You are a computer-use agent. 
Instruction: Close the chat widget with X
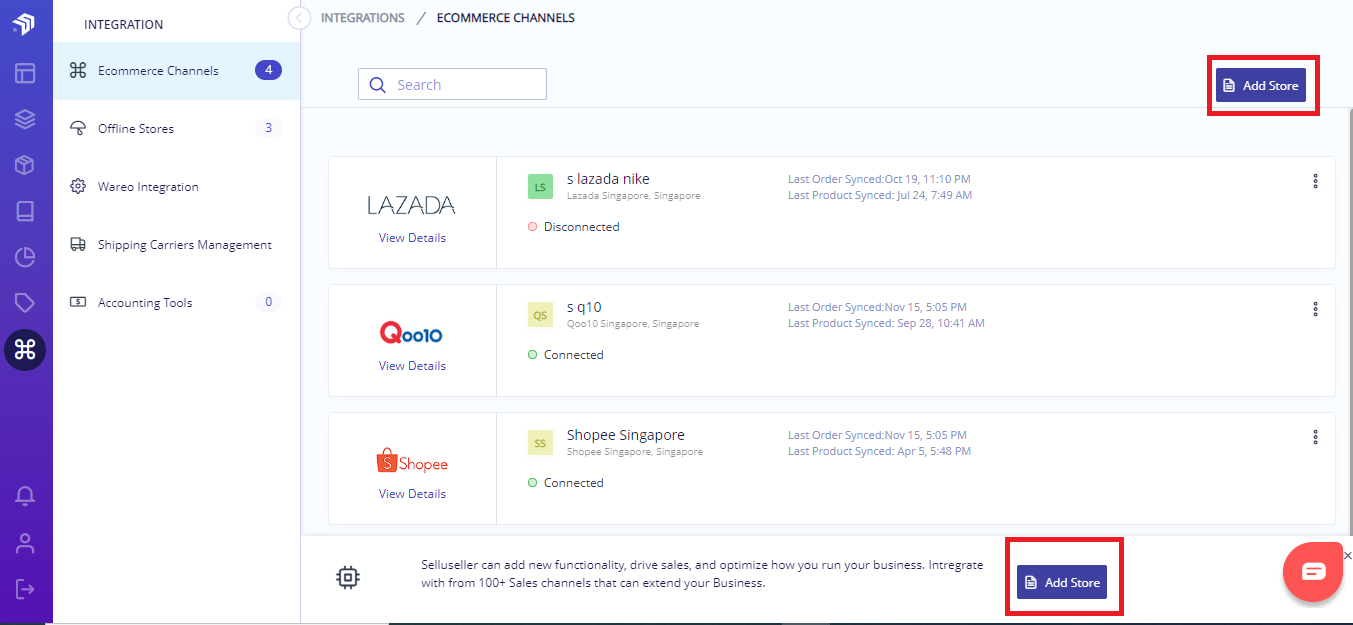(x=1347, y=555)
